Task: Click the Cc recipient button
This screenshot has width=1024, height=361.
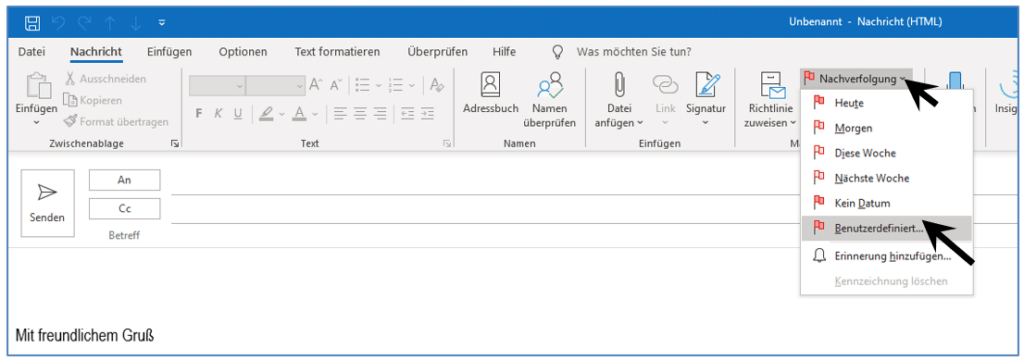Action: point(124,209)
